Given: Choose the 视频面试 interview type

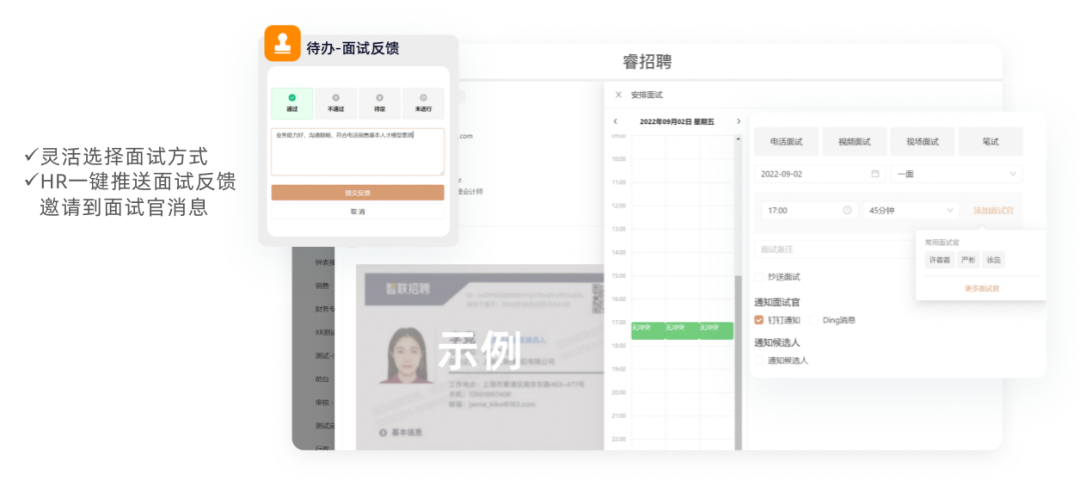Looking at the screenshot, I should (854, 142).
